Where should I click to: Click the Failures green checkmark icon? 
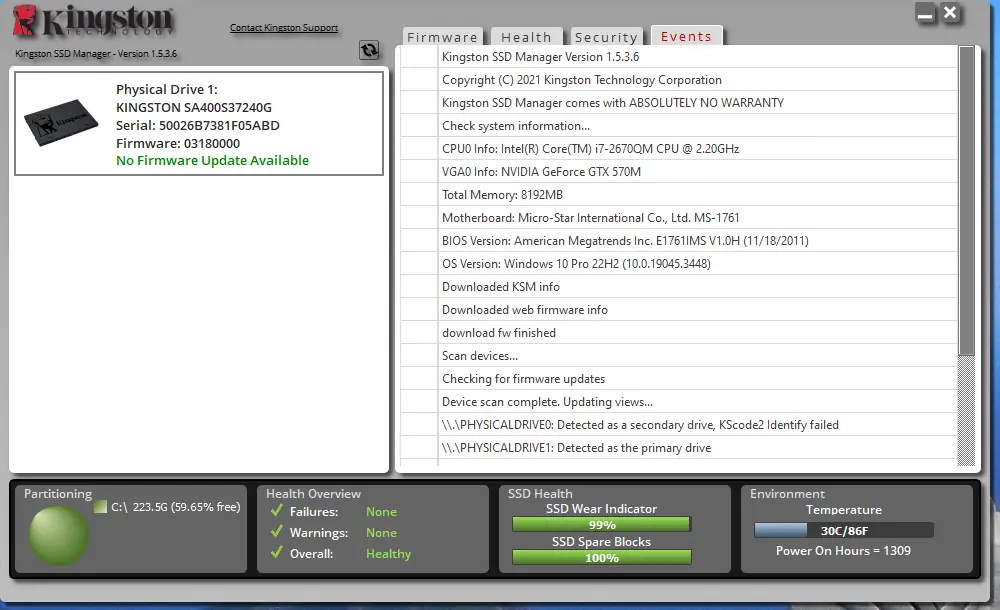click(277, 510)
